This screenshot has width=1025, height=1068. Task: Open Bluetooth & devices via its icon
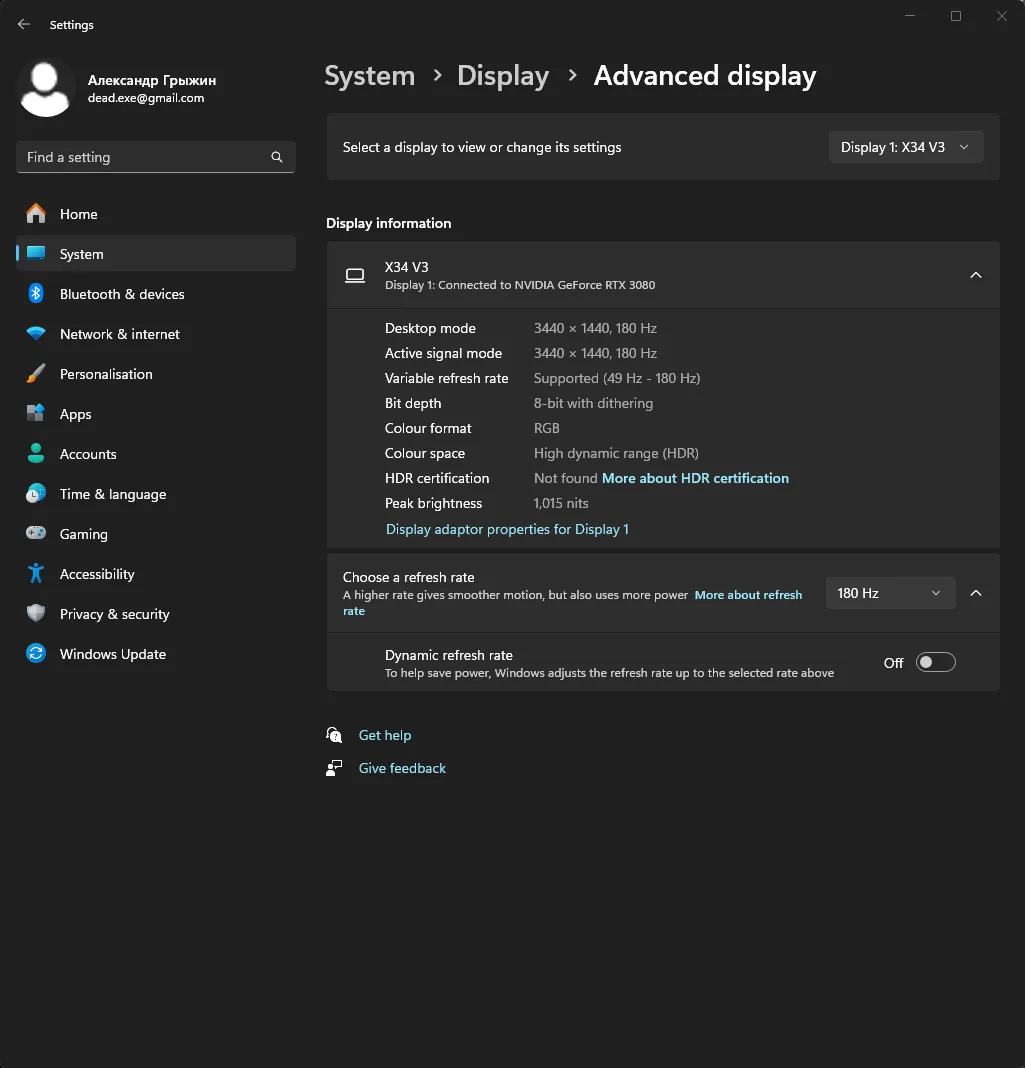[x=36, y=294]
